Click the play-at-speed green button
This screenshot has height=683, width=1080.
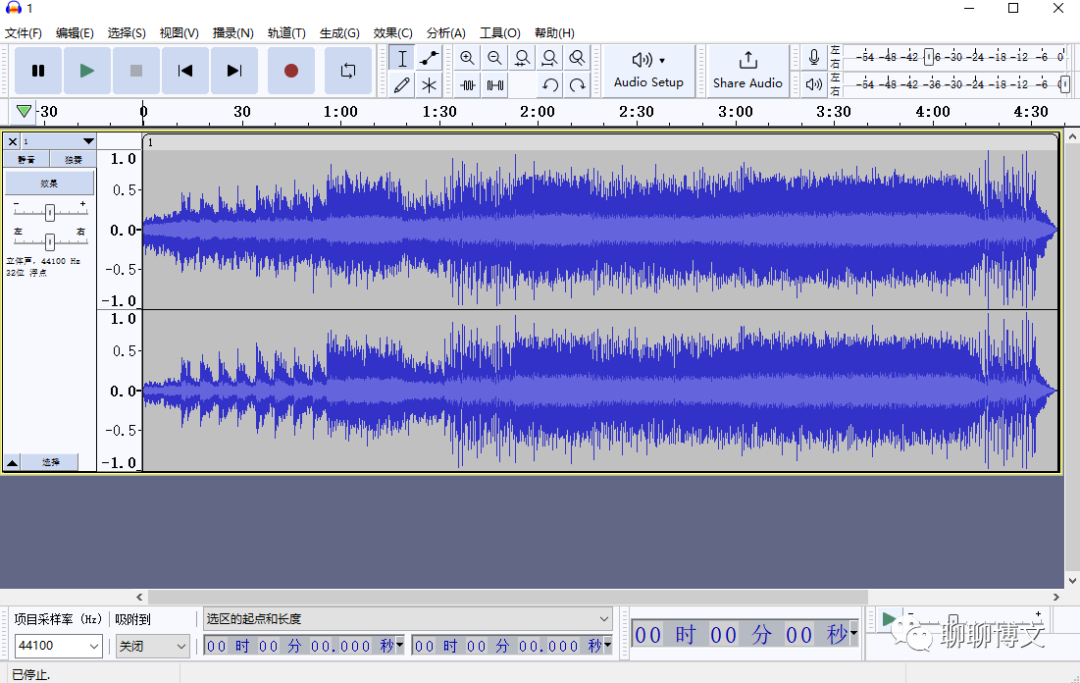pyautogui.click(x=889, y=620)
